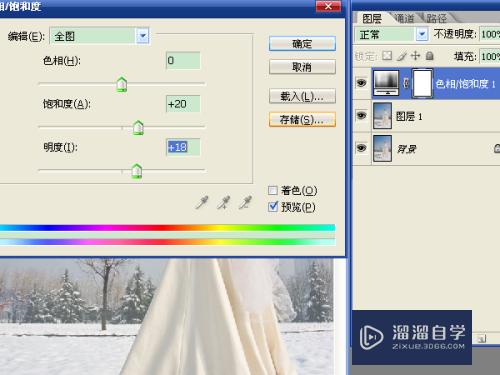The width and height of the screenshot is (500, 375).
Task: Click the link icon on Hue/Saturation layer
Action: 406,83
